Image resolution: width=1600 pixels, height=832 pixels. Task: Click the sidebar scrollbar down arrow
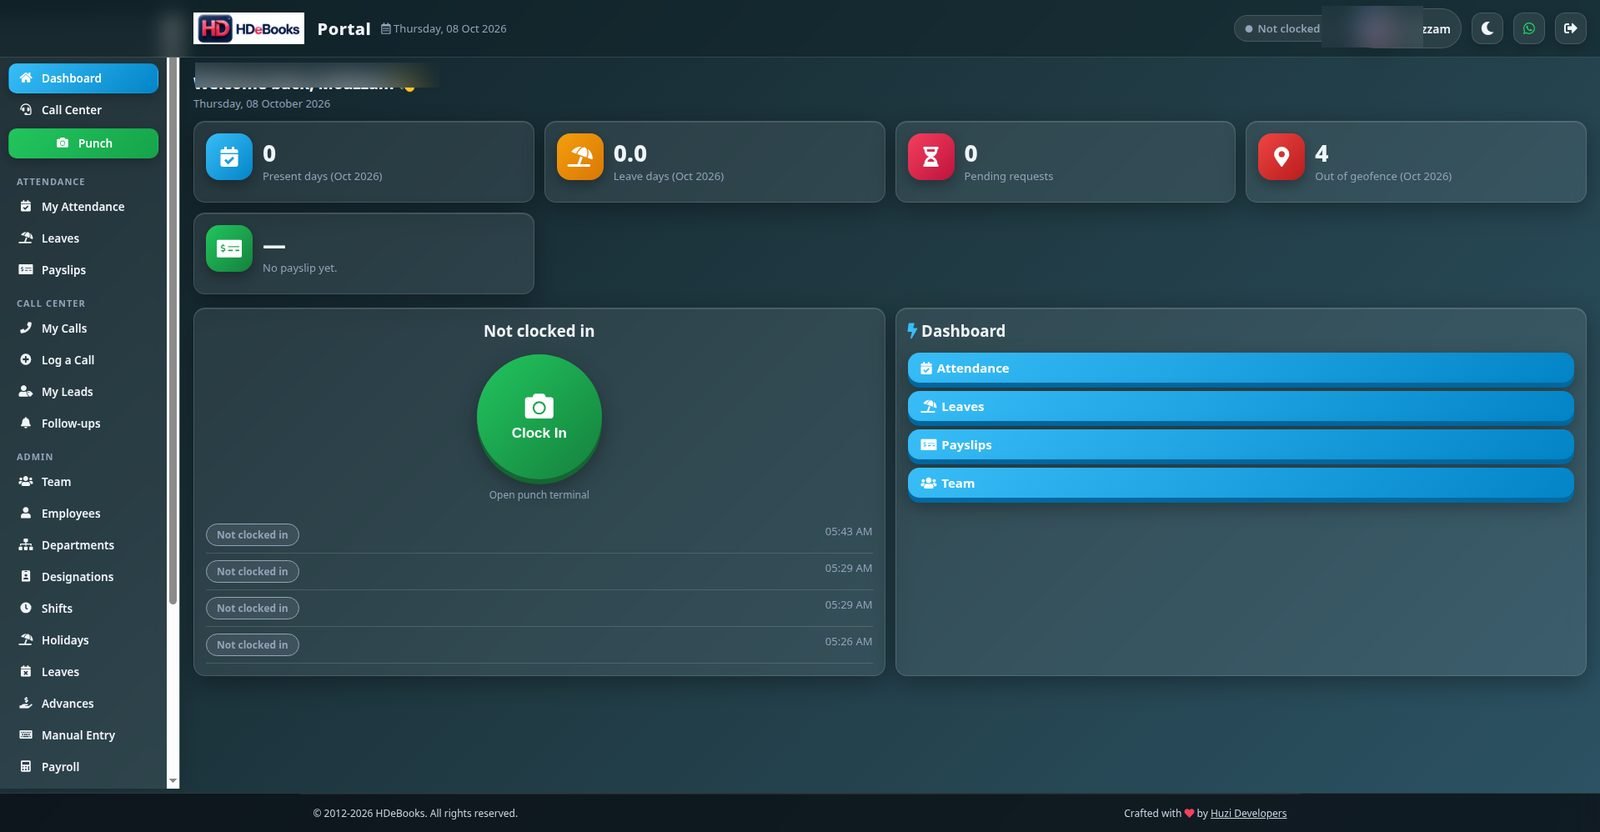coord(173,781)
